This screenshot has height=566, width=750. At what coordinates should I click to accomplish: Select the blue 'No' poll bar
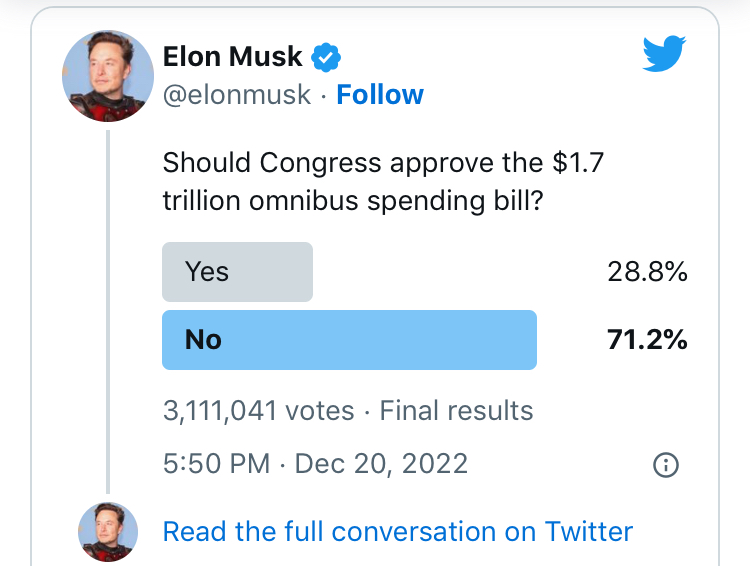(x=349, y=340)
